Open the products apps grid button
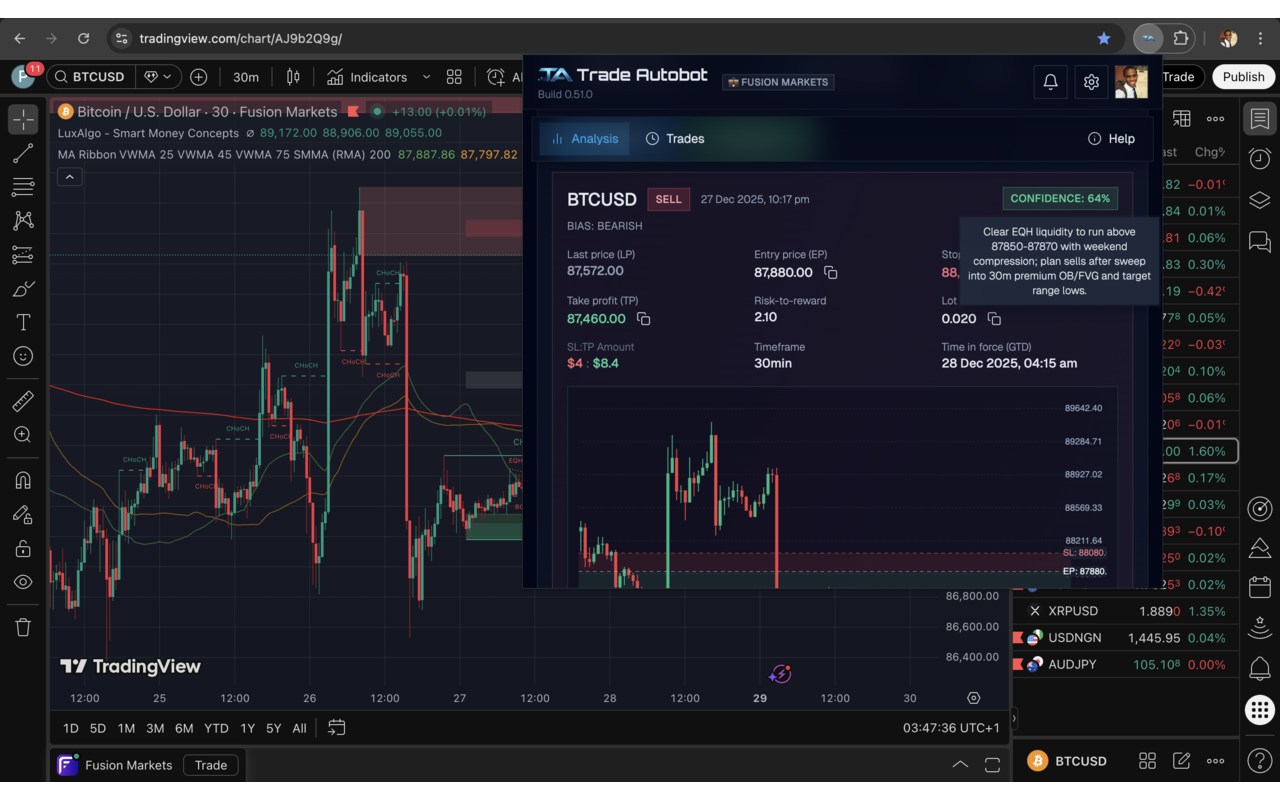The width and height of the screenshot is (1280, 800). pos(1260,710)
